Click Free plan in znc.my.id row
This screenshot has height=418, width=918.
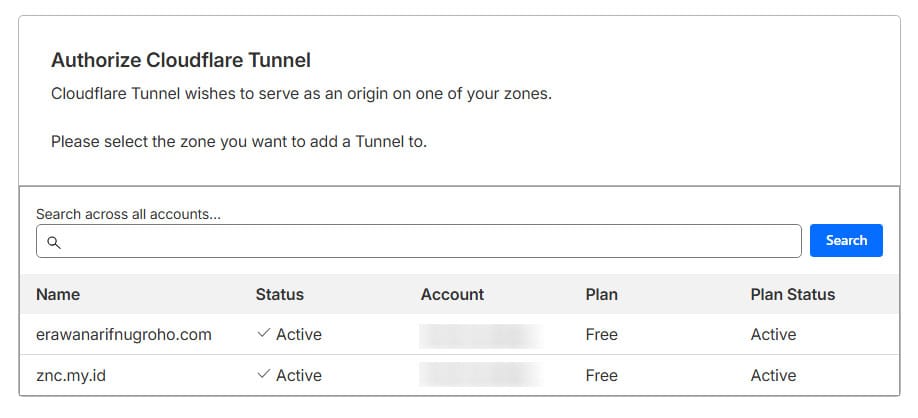pos(602,376)
